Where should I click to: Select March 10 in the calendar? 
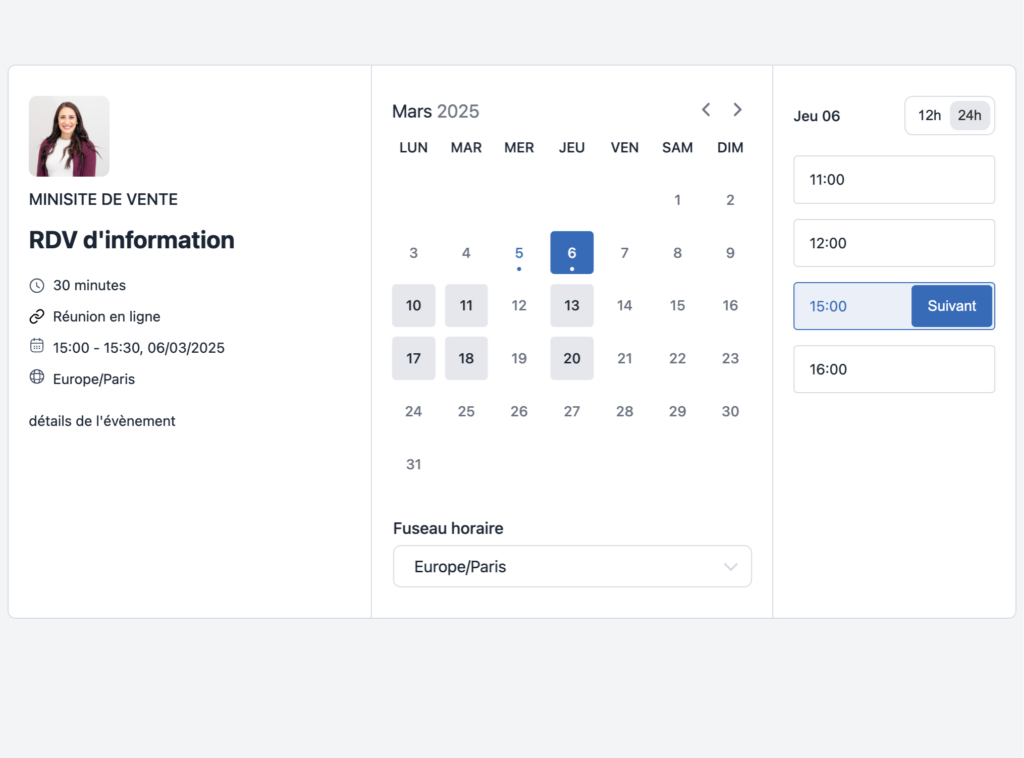pyautogui.click(x=413, y=306)
